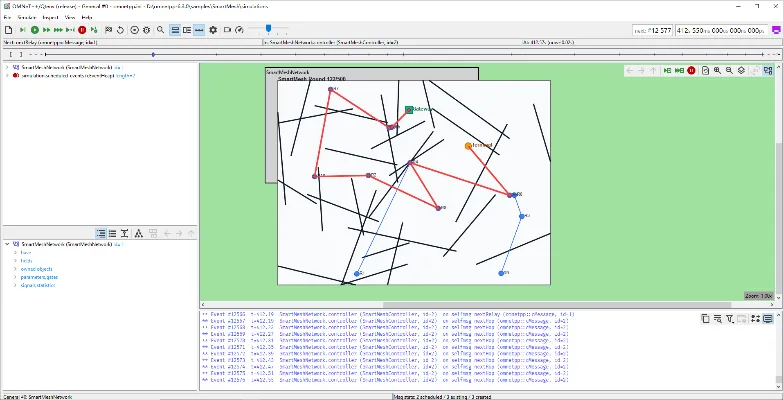Image resolution: width=783 pixels, height=400 pixels.
Task: Toggle video recording camera icon
Action: [227, 30]
